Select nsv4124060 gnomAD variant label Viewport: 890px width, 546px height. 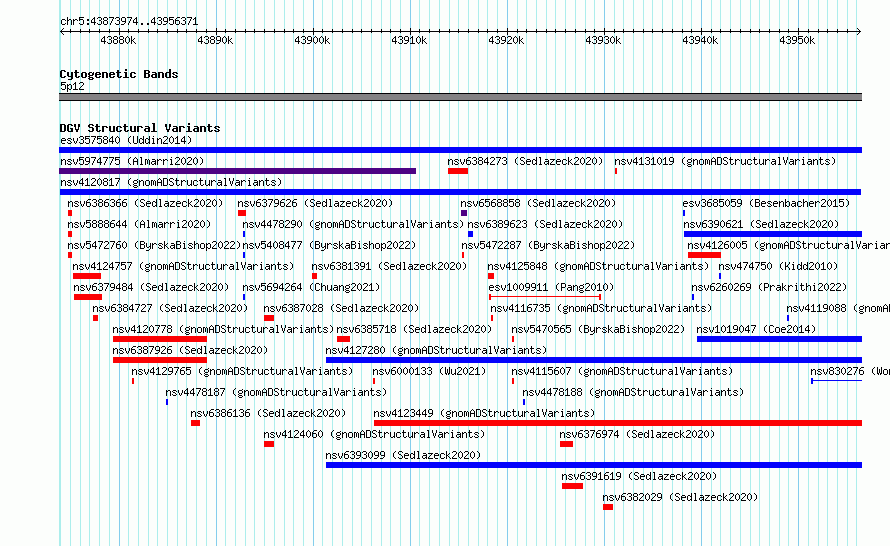coord(375,434)
